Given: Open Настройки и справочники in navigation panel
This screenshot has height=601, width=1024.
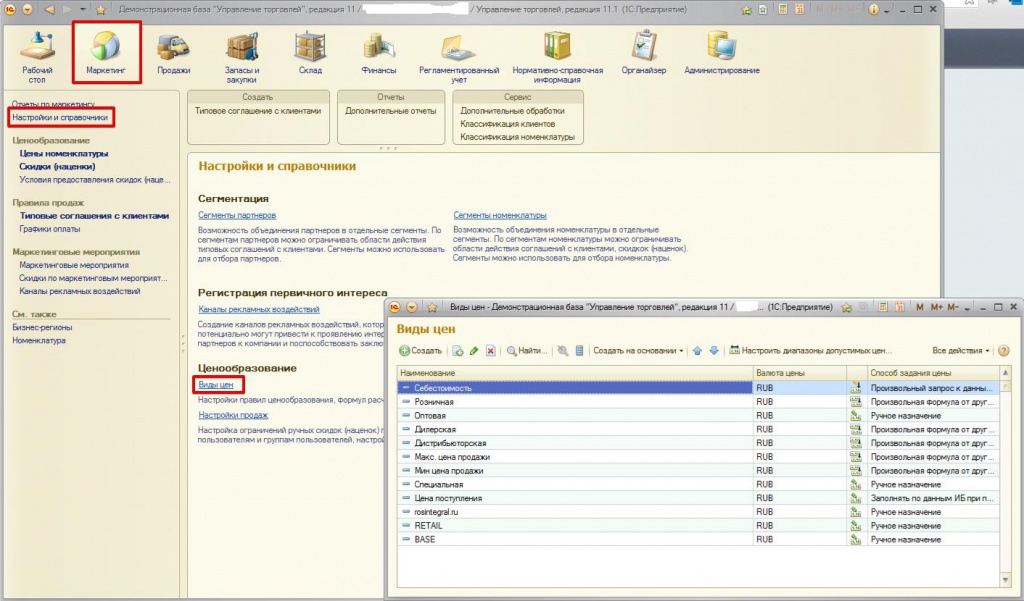Looking at the screenshot, I should [60, 118].
